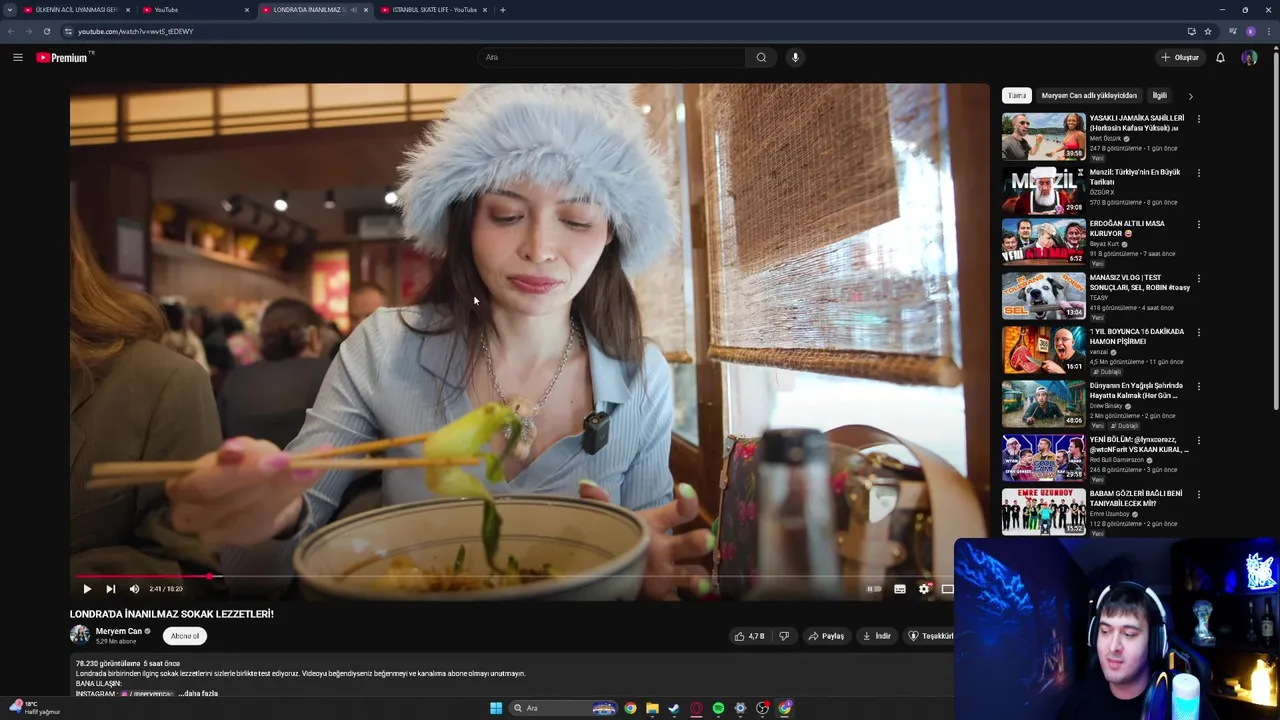
Task: Click the Teşekkürler thanks button
Action: tap(930, 636)
